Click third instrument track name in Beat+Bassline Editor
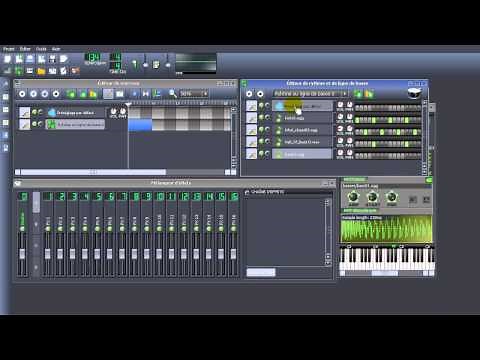This screenshot has height=360, width=480. [302, 130]
